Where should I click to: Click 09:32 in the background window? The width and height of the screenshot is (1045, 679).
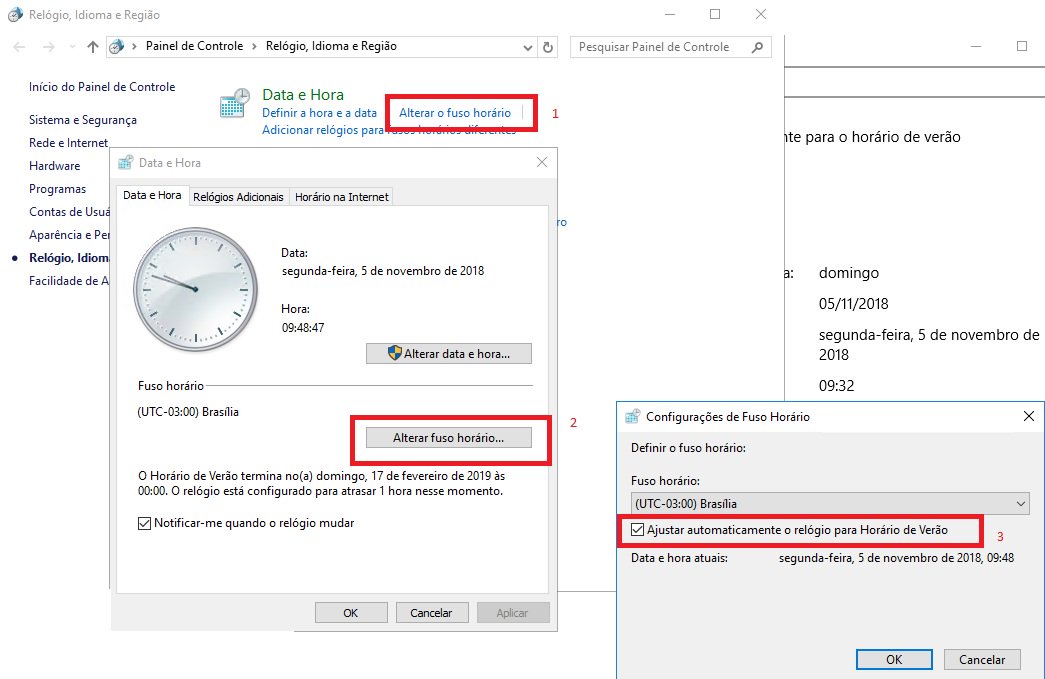click(836, 386)
